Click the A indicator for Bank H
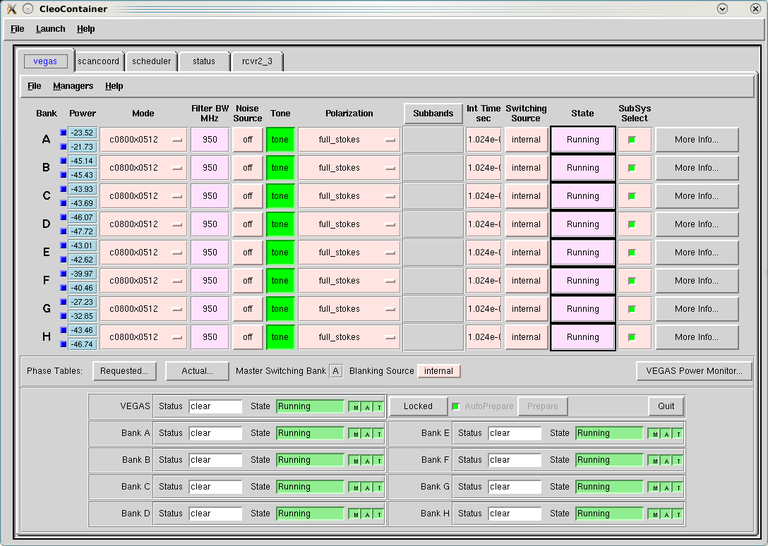Image resolution: width=768 pixels, height=546 pixels. 666,514
